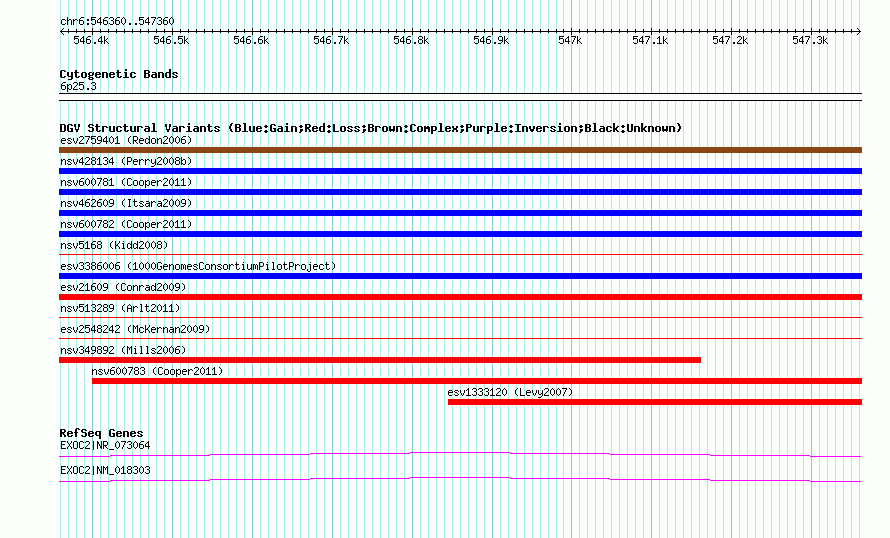This screenshot has height=538, width=890.
Task: Click label nsv600782 (Cooper2011)
Action: (126, 224)
